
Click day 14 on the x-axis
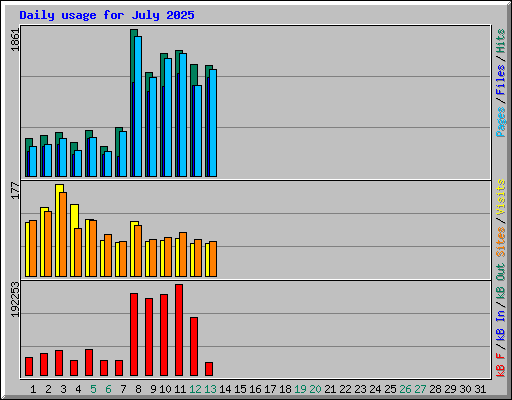[225, 389]
